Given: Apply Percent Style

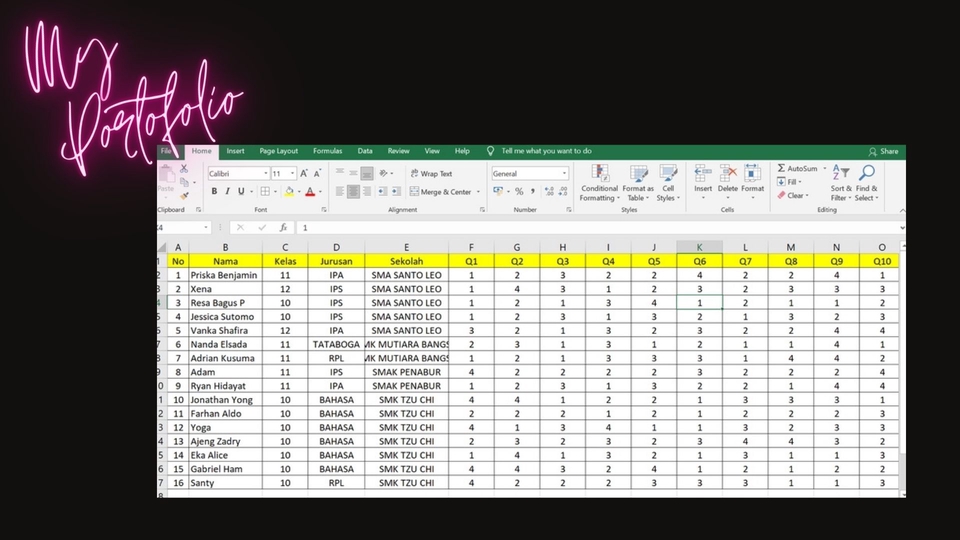Looking at the screenshot, I should click(519, 192).
